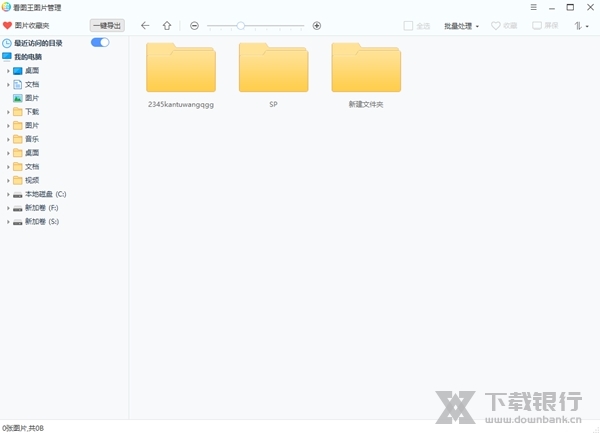Viewport: 600px width, 433px height.
Task: Select 图片 with the landscape picture icon
Action: (26, 98)
